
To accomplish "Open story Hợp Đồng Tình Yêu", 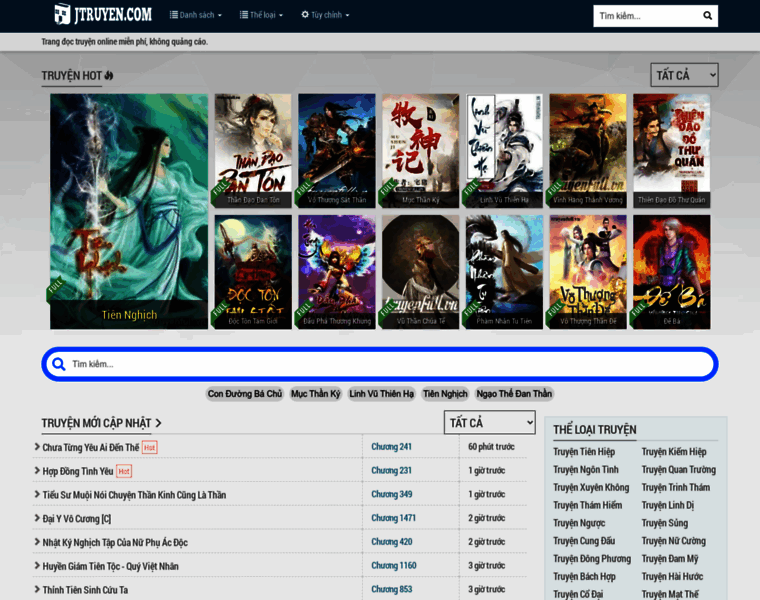I will click(x=78, y=471).
